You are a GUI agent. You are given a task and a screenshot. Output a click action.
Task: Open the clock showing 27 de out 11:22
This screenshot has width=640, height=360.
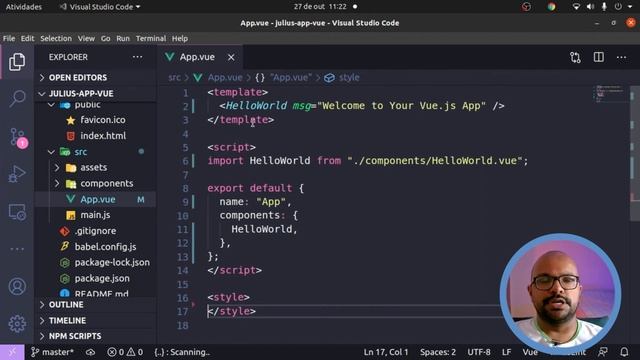pyautogui.click(x=320, y=7)
